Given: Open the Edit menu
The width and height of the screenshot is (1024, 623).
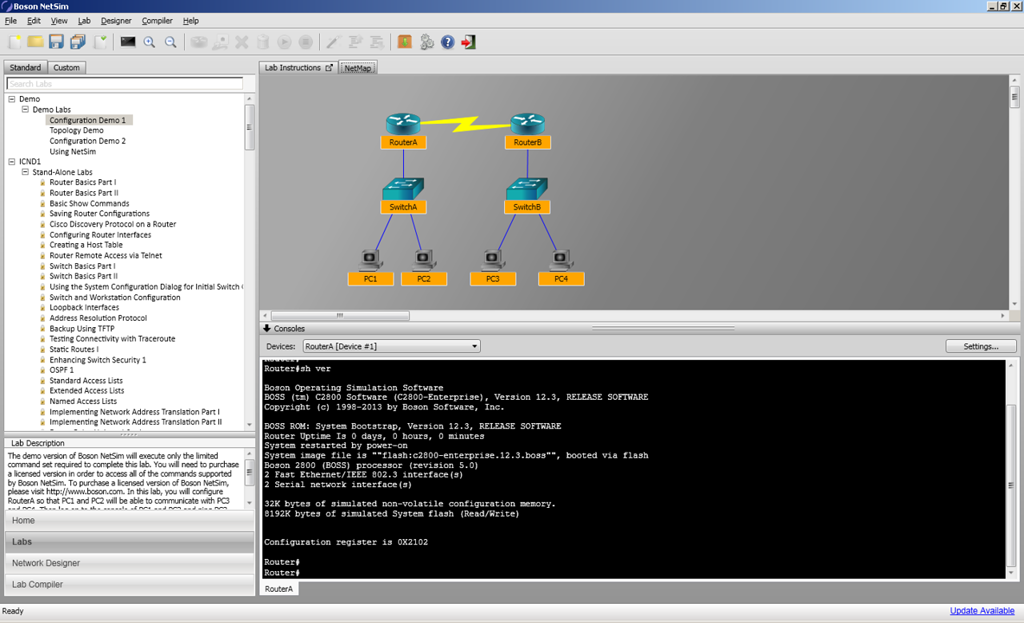Looking at the screenshot, I should click(34, 21).
